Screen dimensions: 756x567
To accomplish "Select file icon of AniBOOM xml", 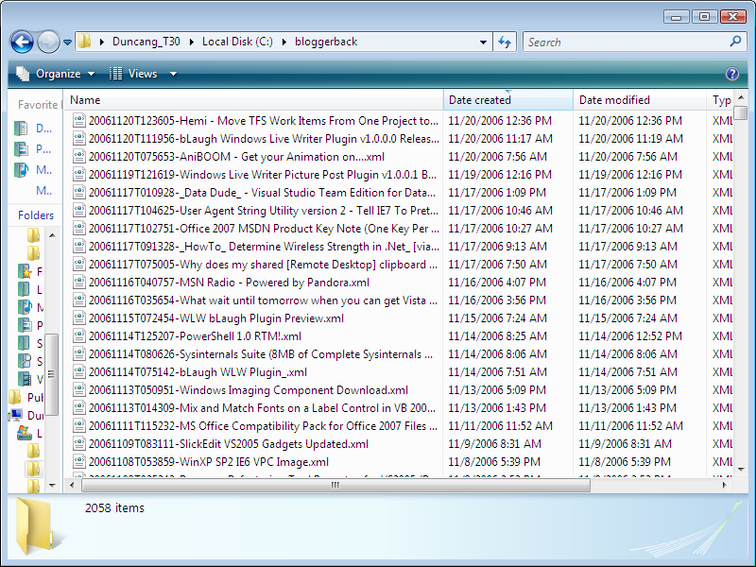I will (x=79, y=156).
